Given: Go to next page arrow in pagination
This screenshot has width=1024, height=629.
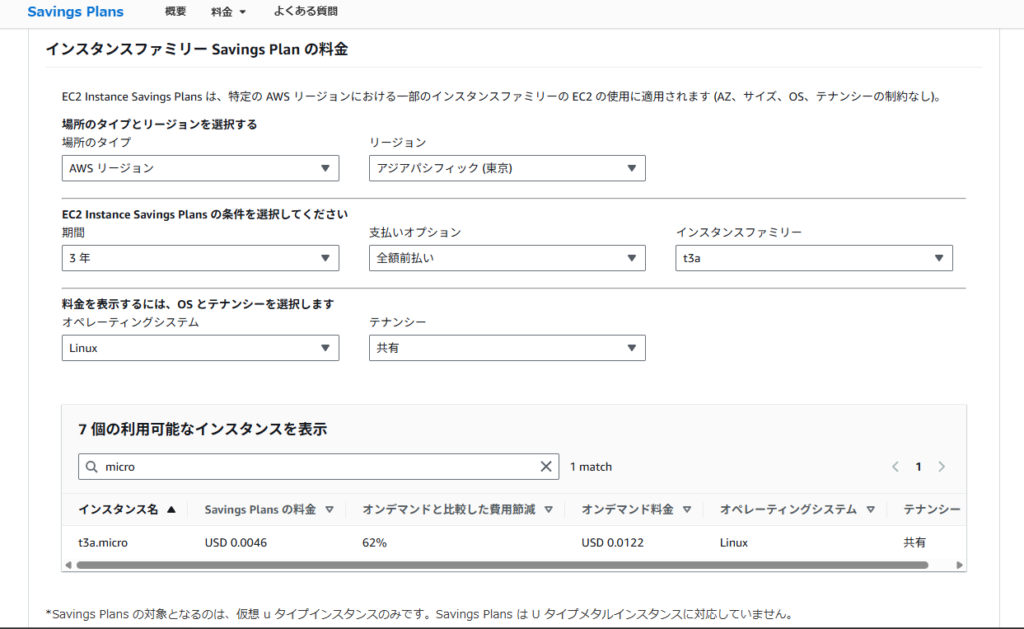Looking at the screenshot, I should 941,467.
